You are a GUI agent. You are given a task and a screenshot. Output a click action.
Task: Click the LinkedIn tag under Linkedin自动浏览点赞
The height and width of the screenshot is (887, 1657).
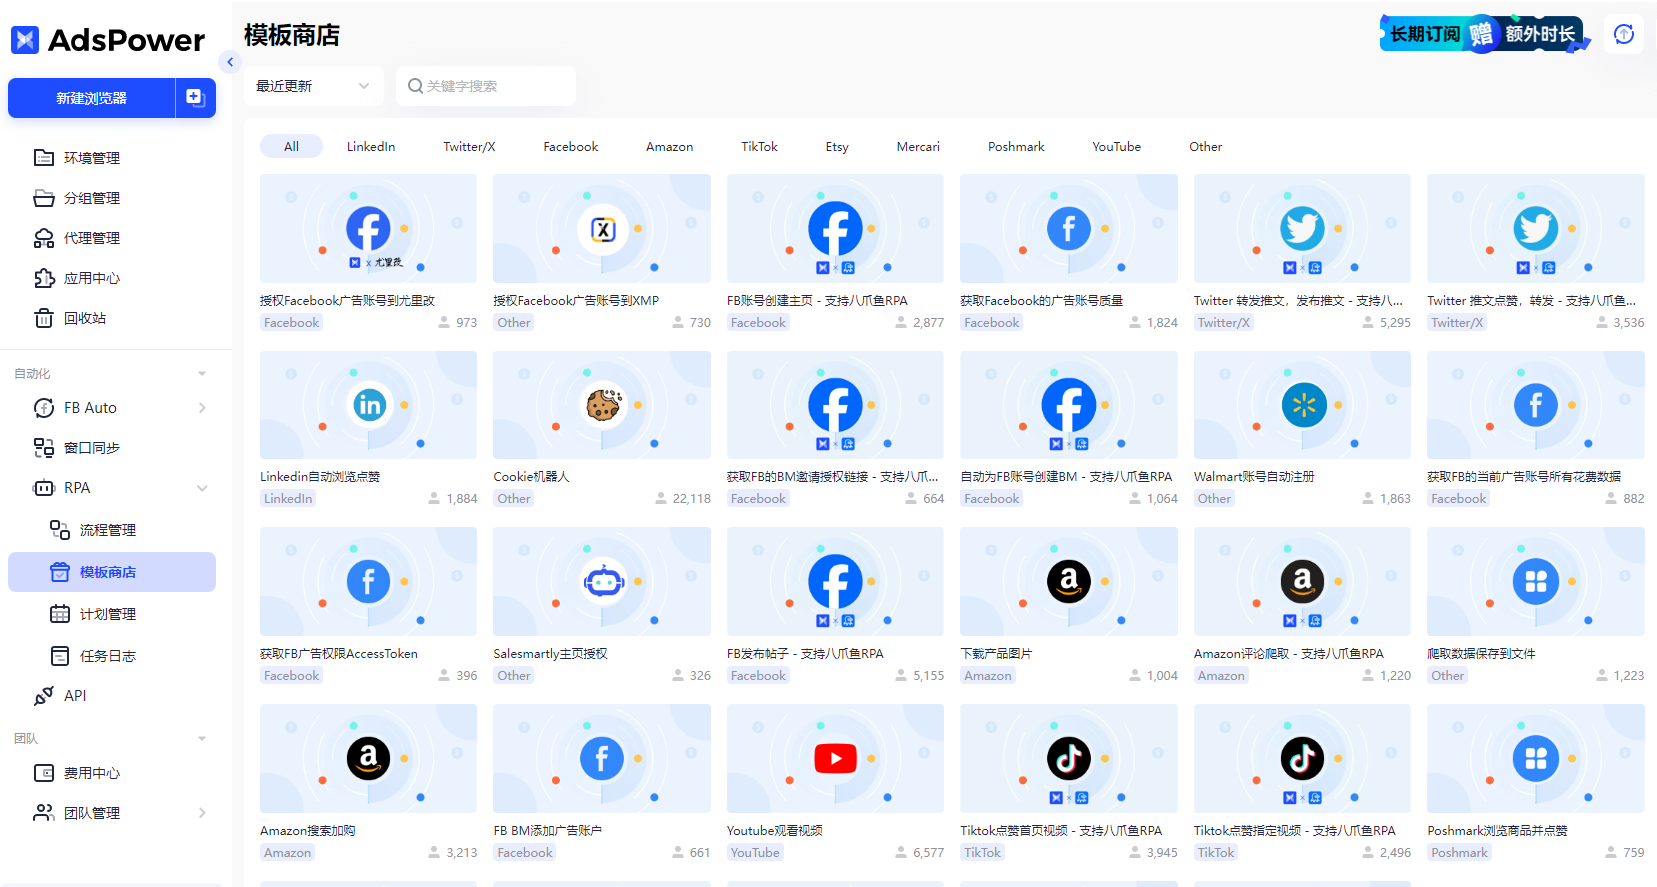288,499
